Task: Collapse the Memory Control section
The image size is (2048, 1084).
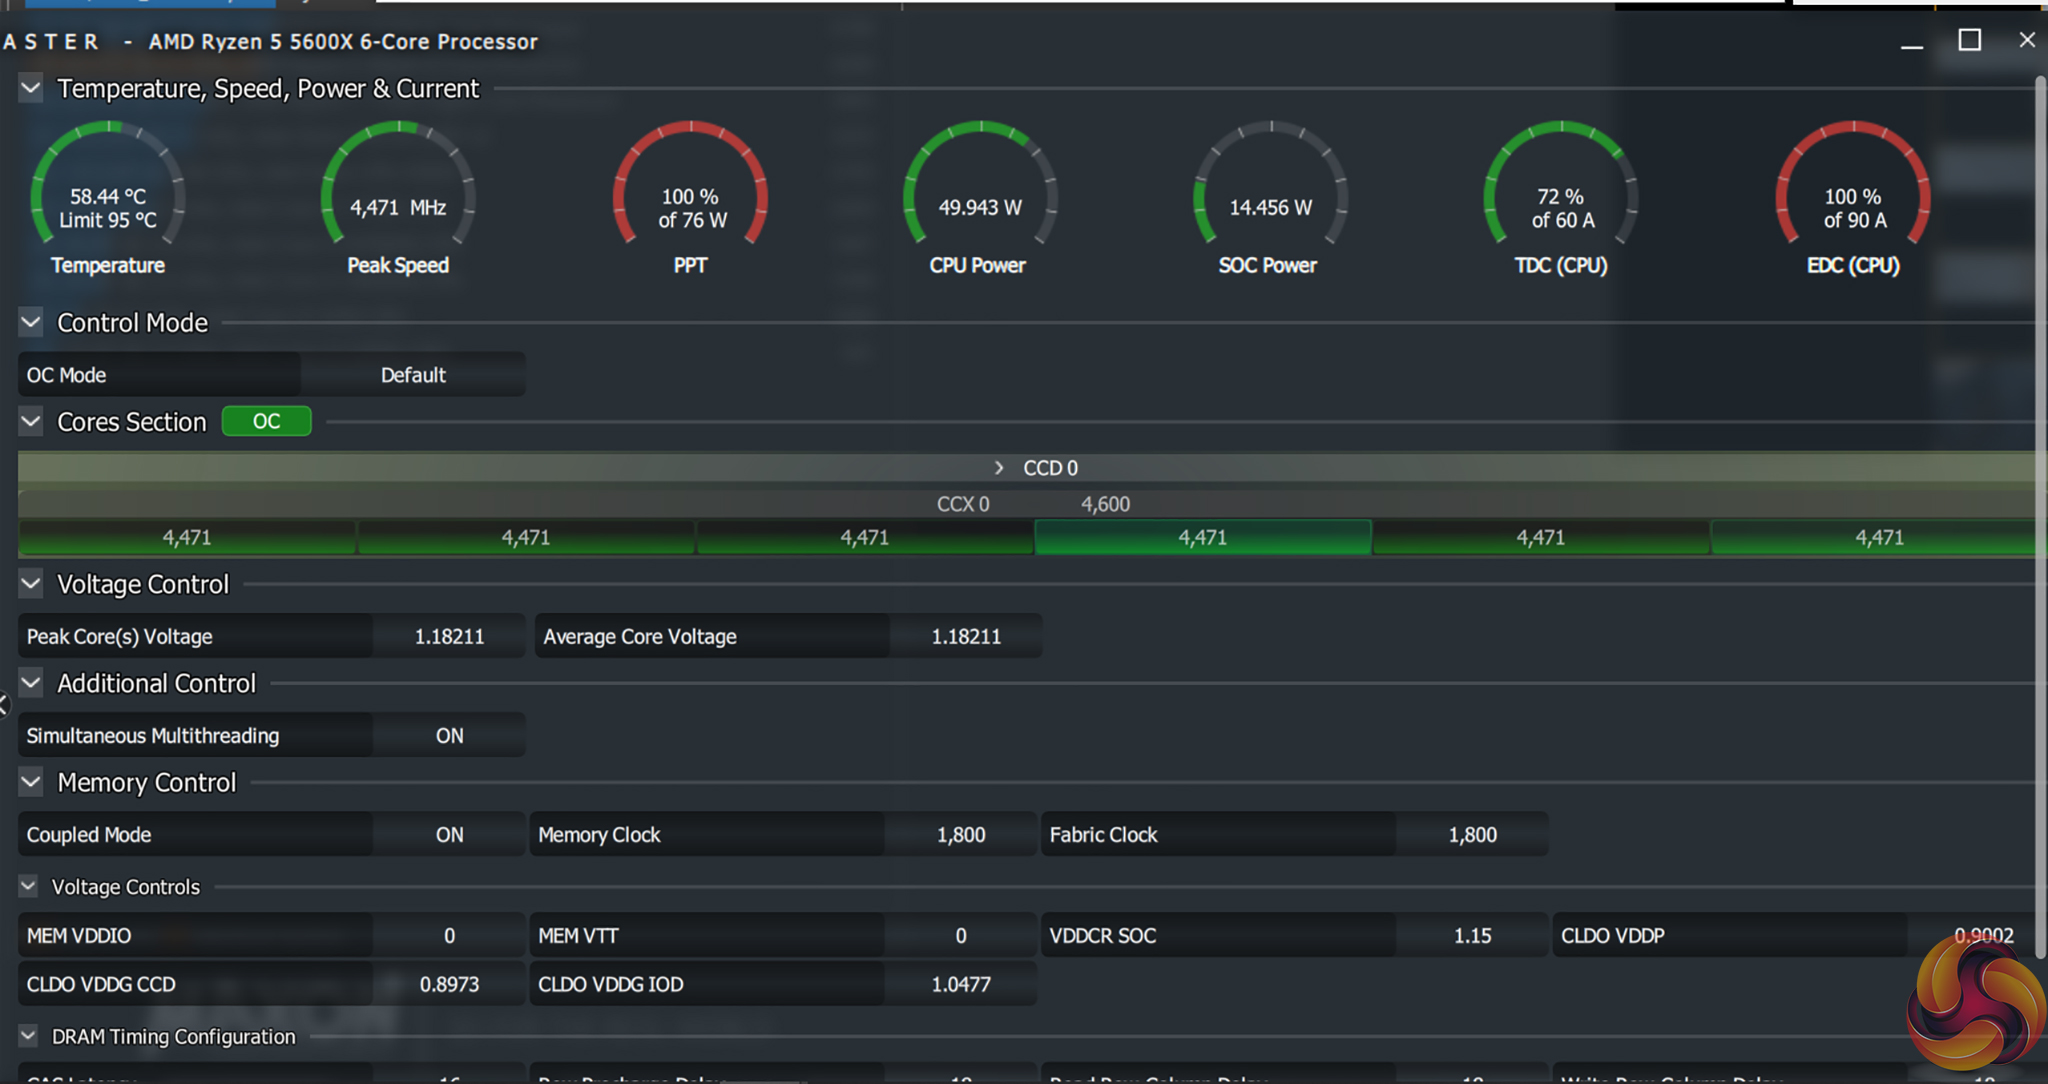Action: click(31, 782)
